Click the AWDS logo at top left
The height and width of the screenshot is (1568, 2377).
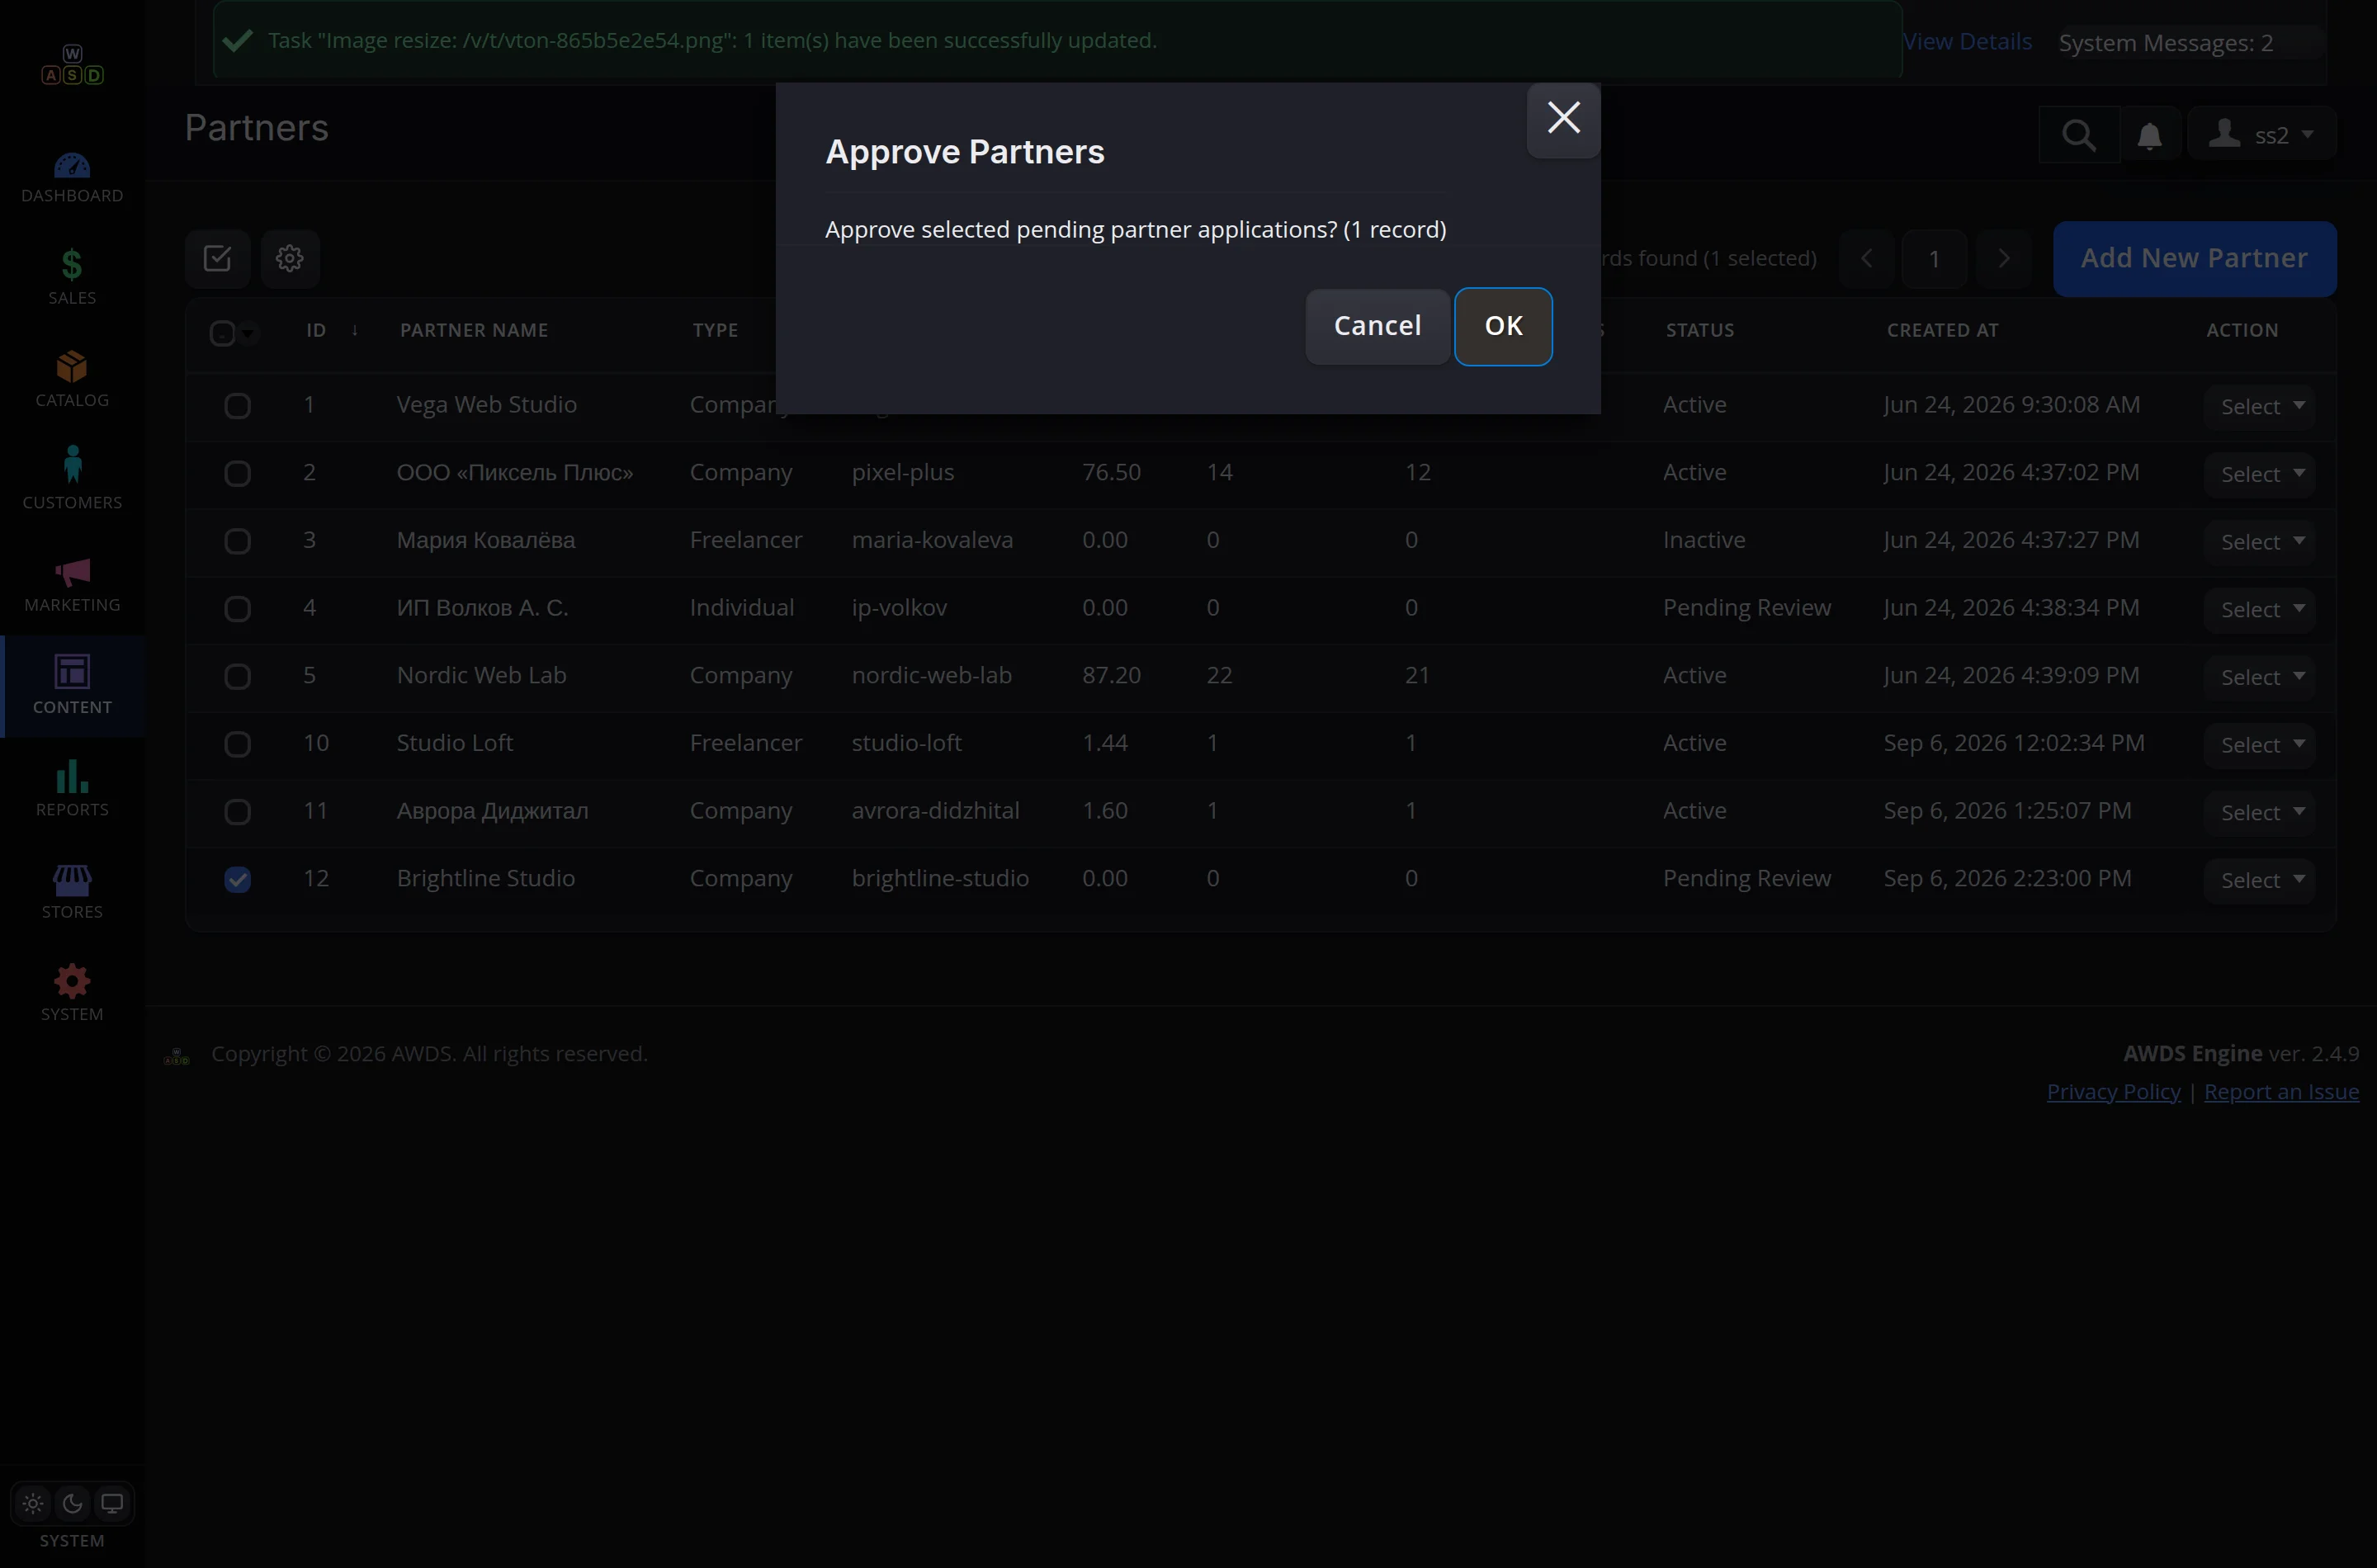[x=72, y=65]
